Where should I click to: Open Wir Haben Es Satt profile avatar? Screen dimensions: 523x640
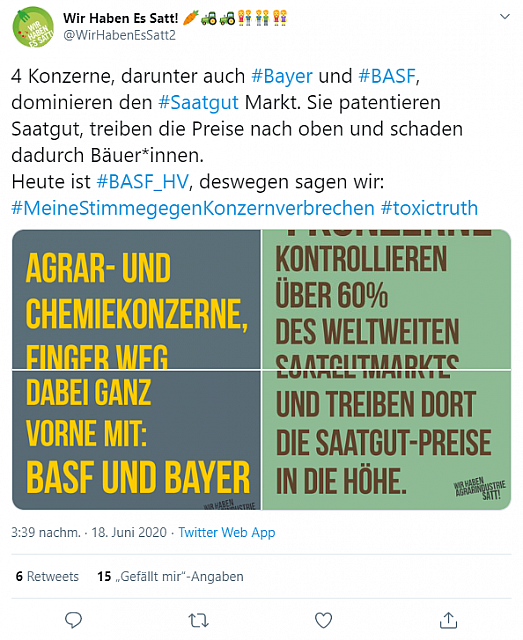[x=33, y=27]
